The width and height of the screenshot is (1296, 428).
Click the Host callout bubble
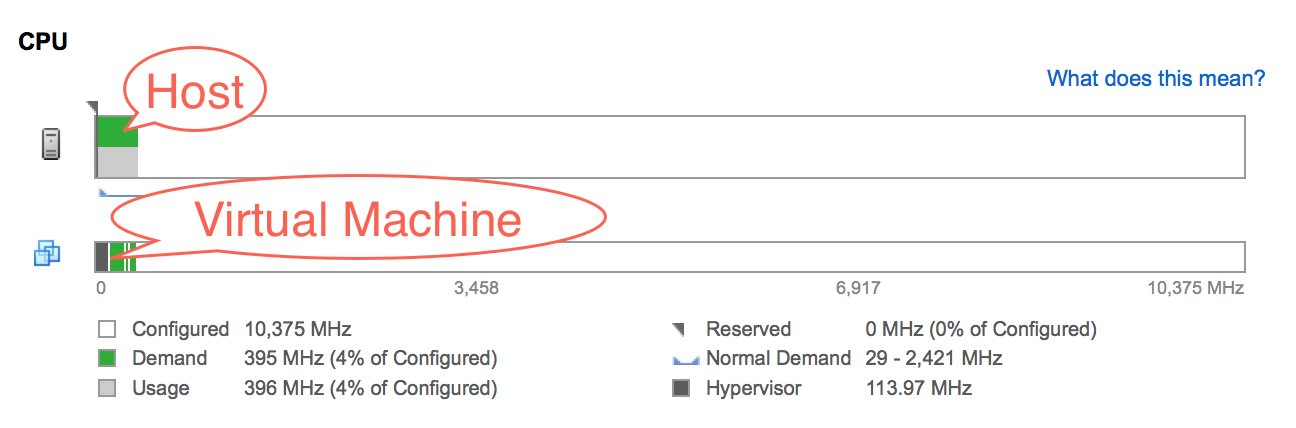[196, 92]
